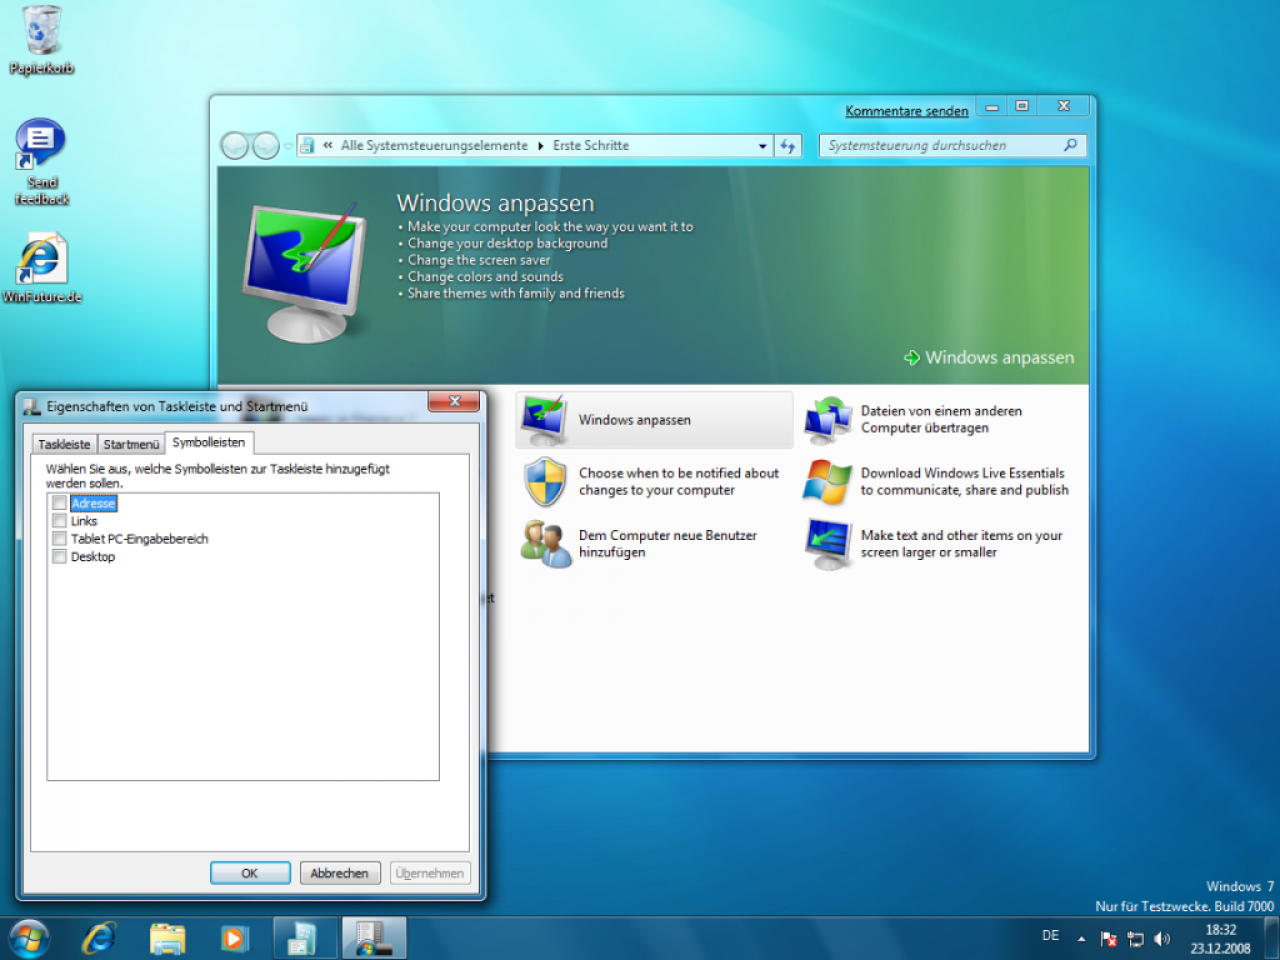Open the Papierkorb recycle bin icon
Image resolution: width=1280 pixels, height=960 pixels.
pos(42,40)
